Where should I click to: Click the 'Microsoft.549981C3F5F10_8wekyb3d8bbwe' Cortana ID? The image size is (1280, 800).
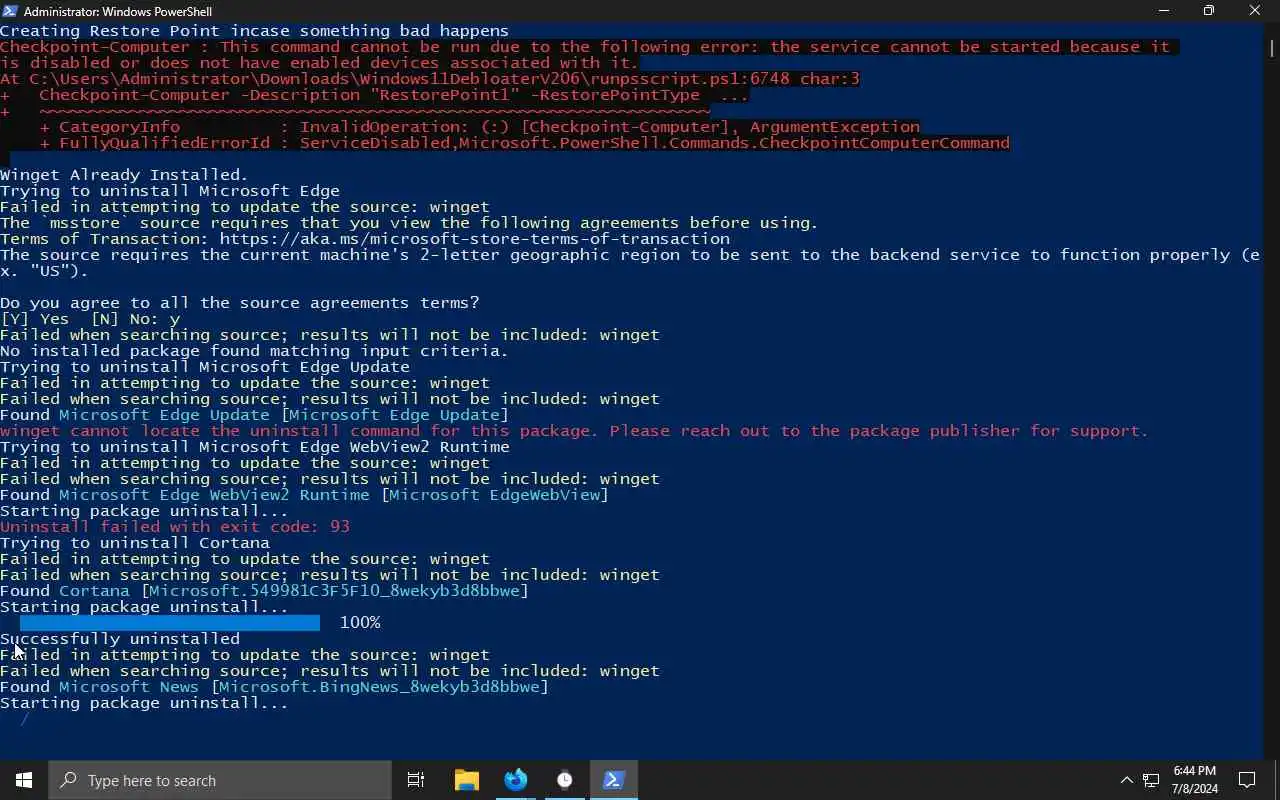coord(334,591)
